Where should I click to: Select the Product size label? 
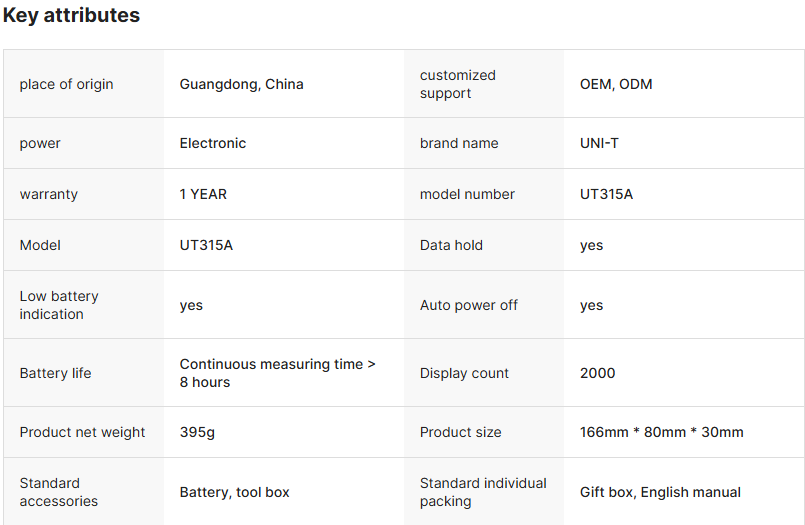coord(460,432)
